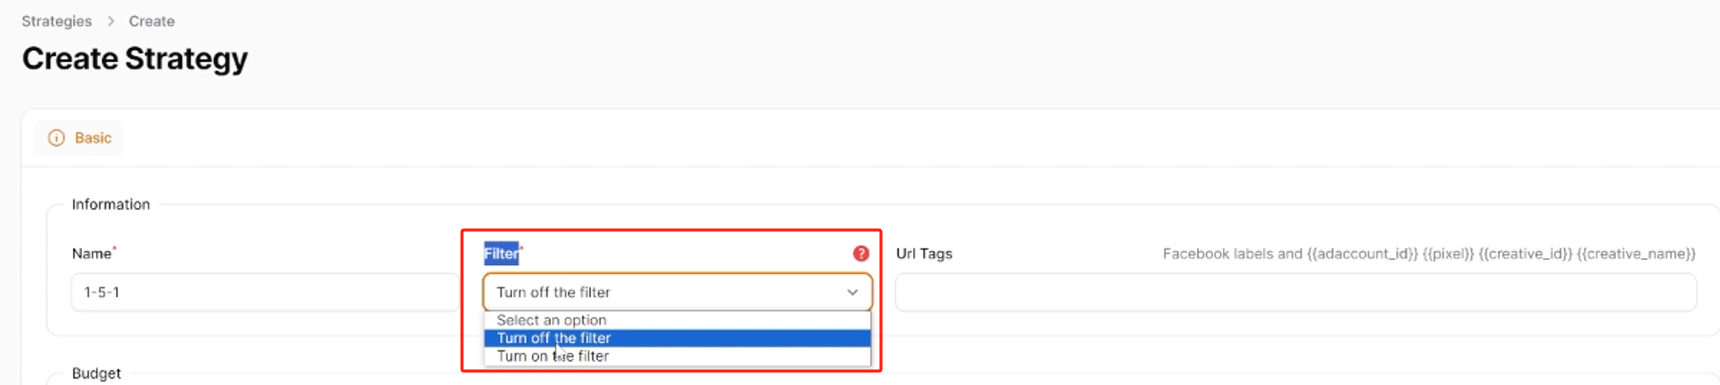
Task: Expand the Filter dropdown chevron arrow
Action: (x=853, y=293)
